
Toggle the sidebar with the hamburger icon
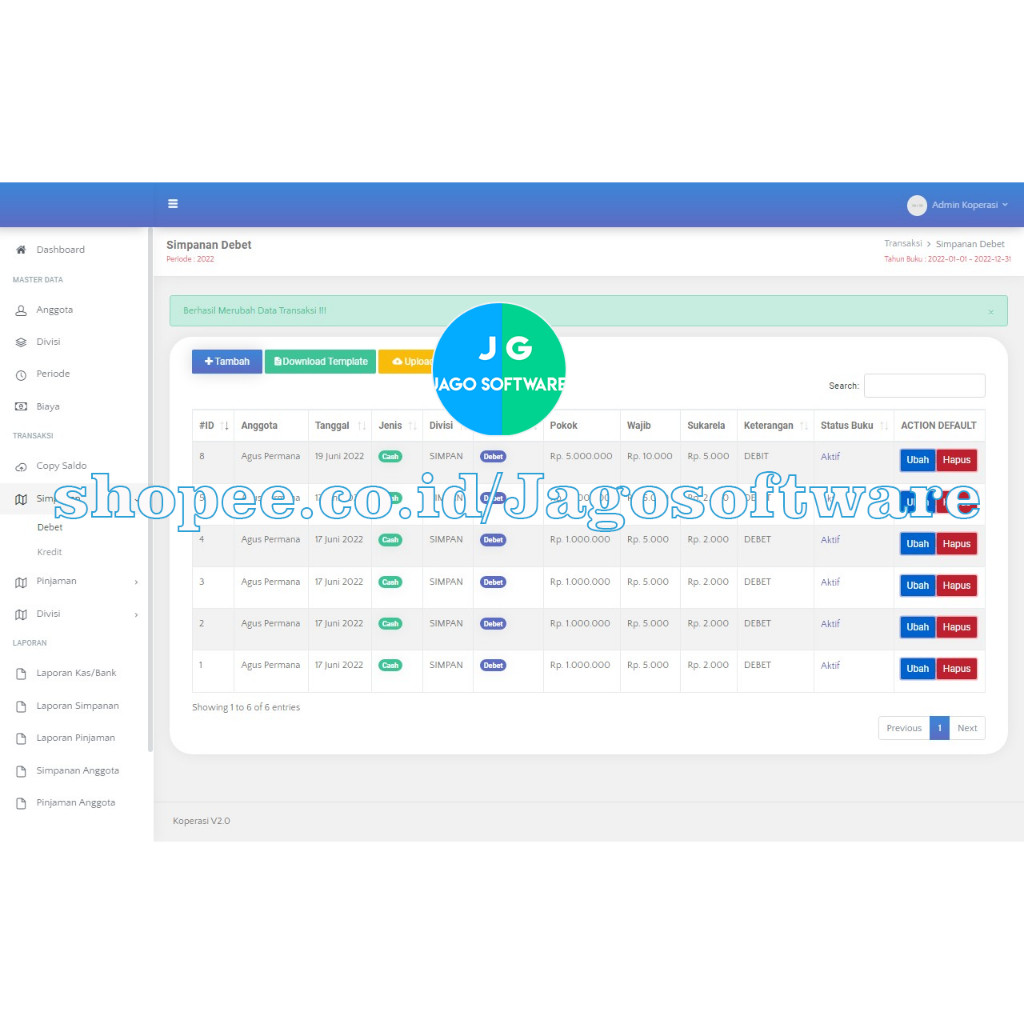172,203
